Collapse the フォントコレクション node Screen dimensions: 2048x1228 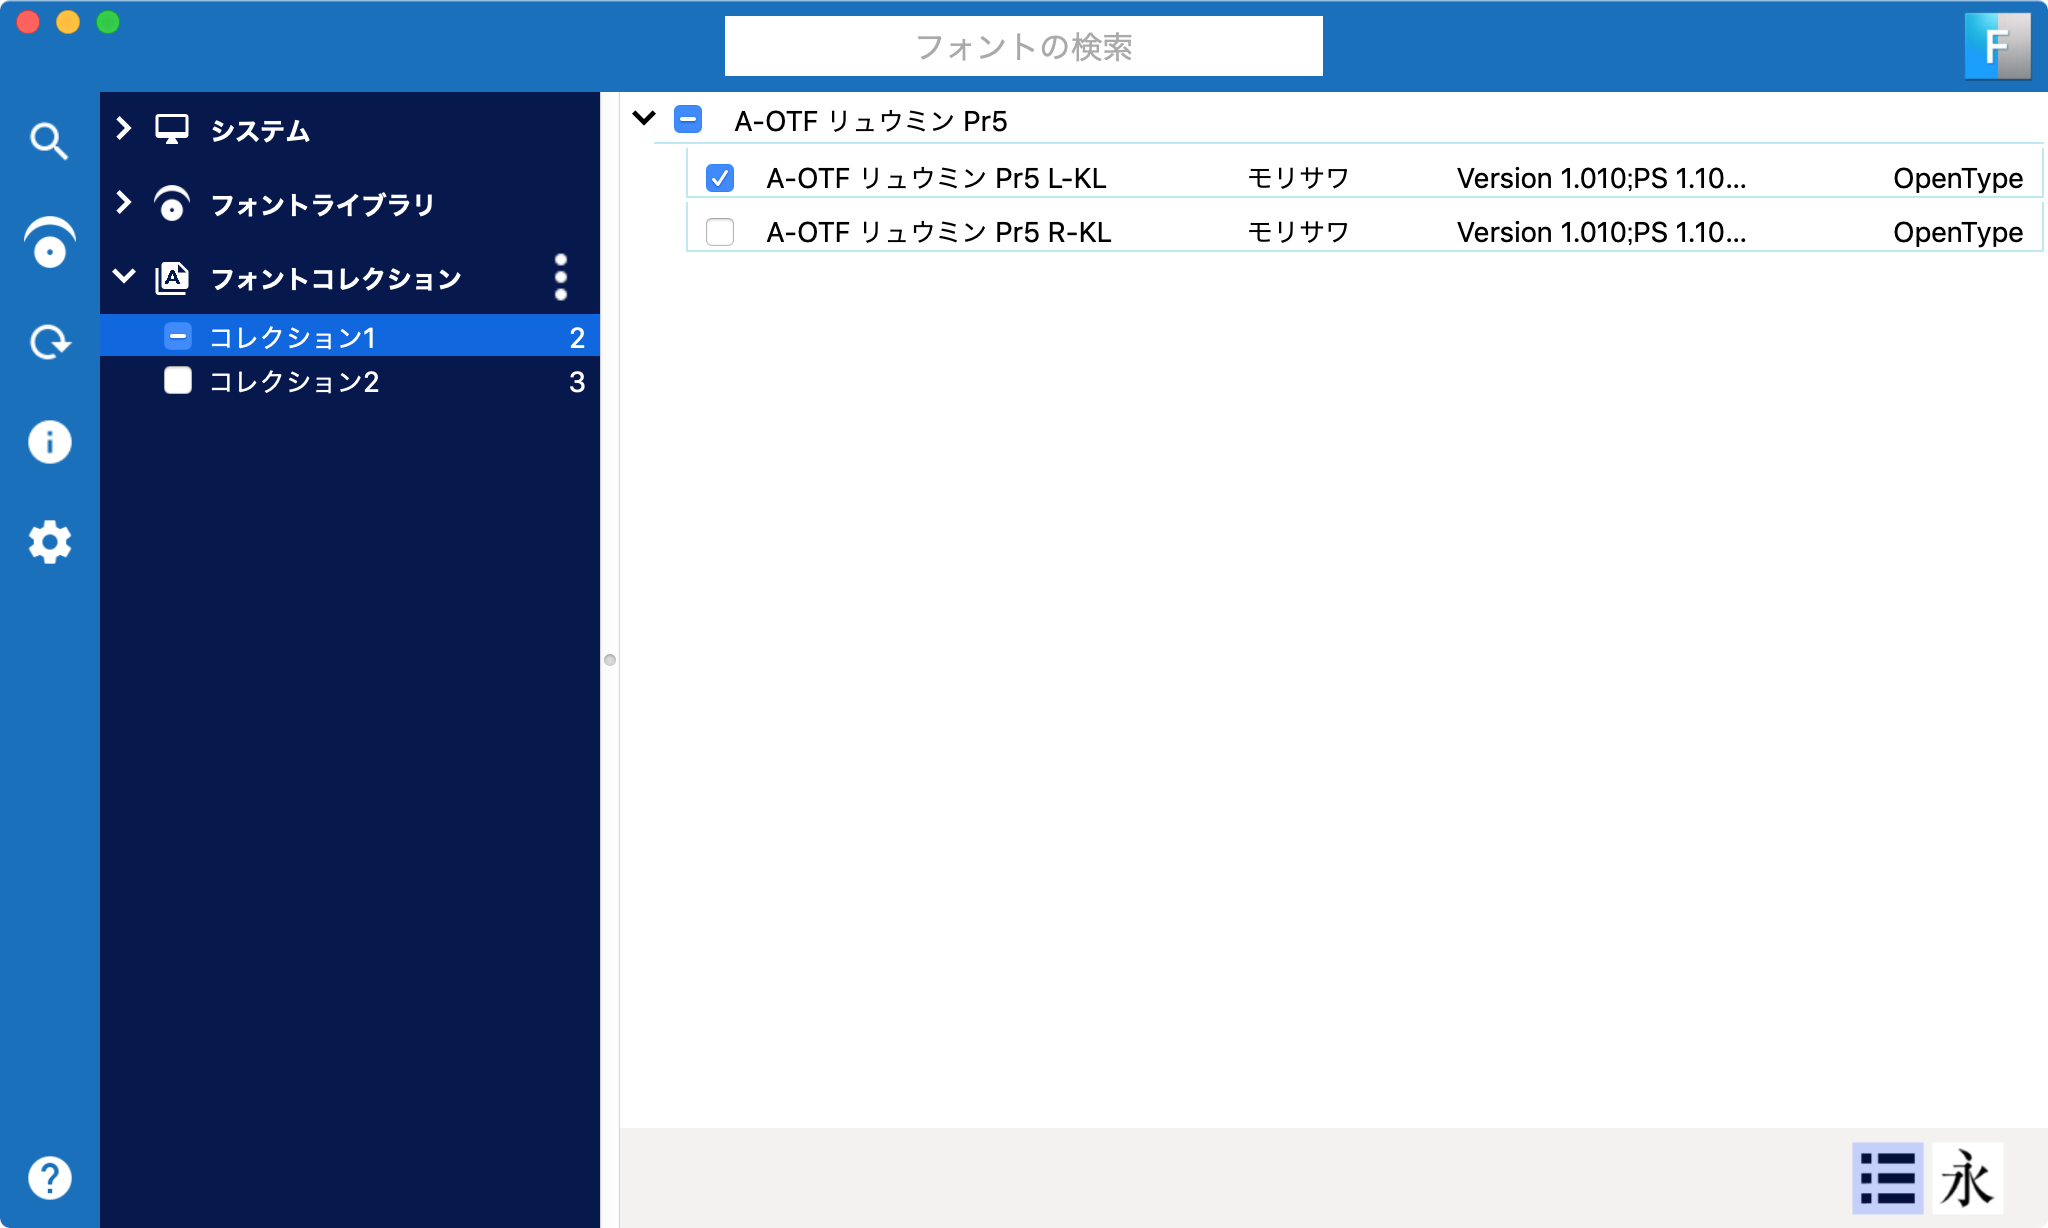124,276
